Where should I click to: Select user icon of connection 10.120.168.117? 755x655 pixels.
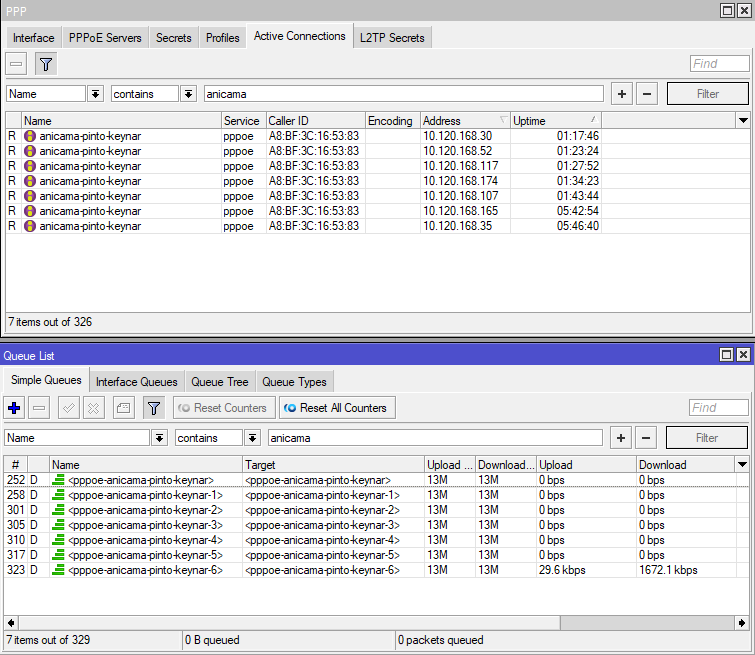click(x=30, y=166)
